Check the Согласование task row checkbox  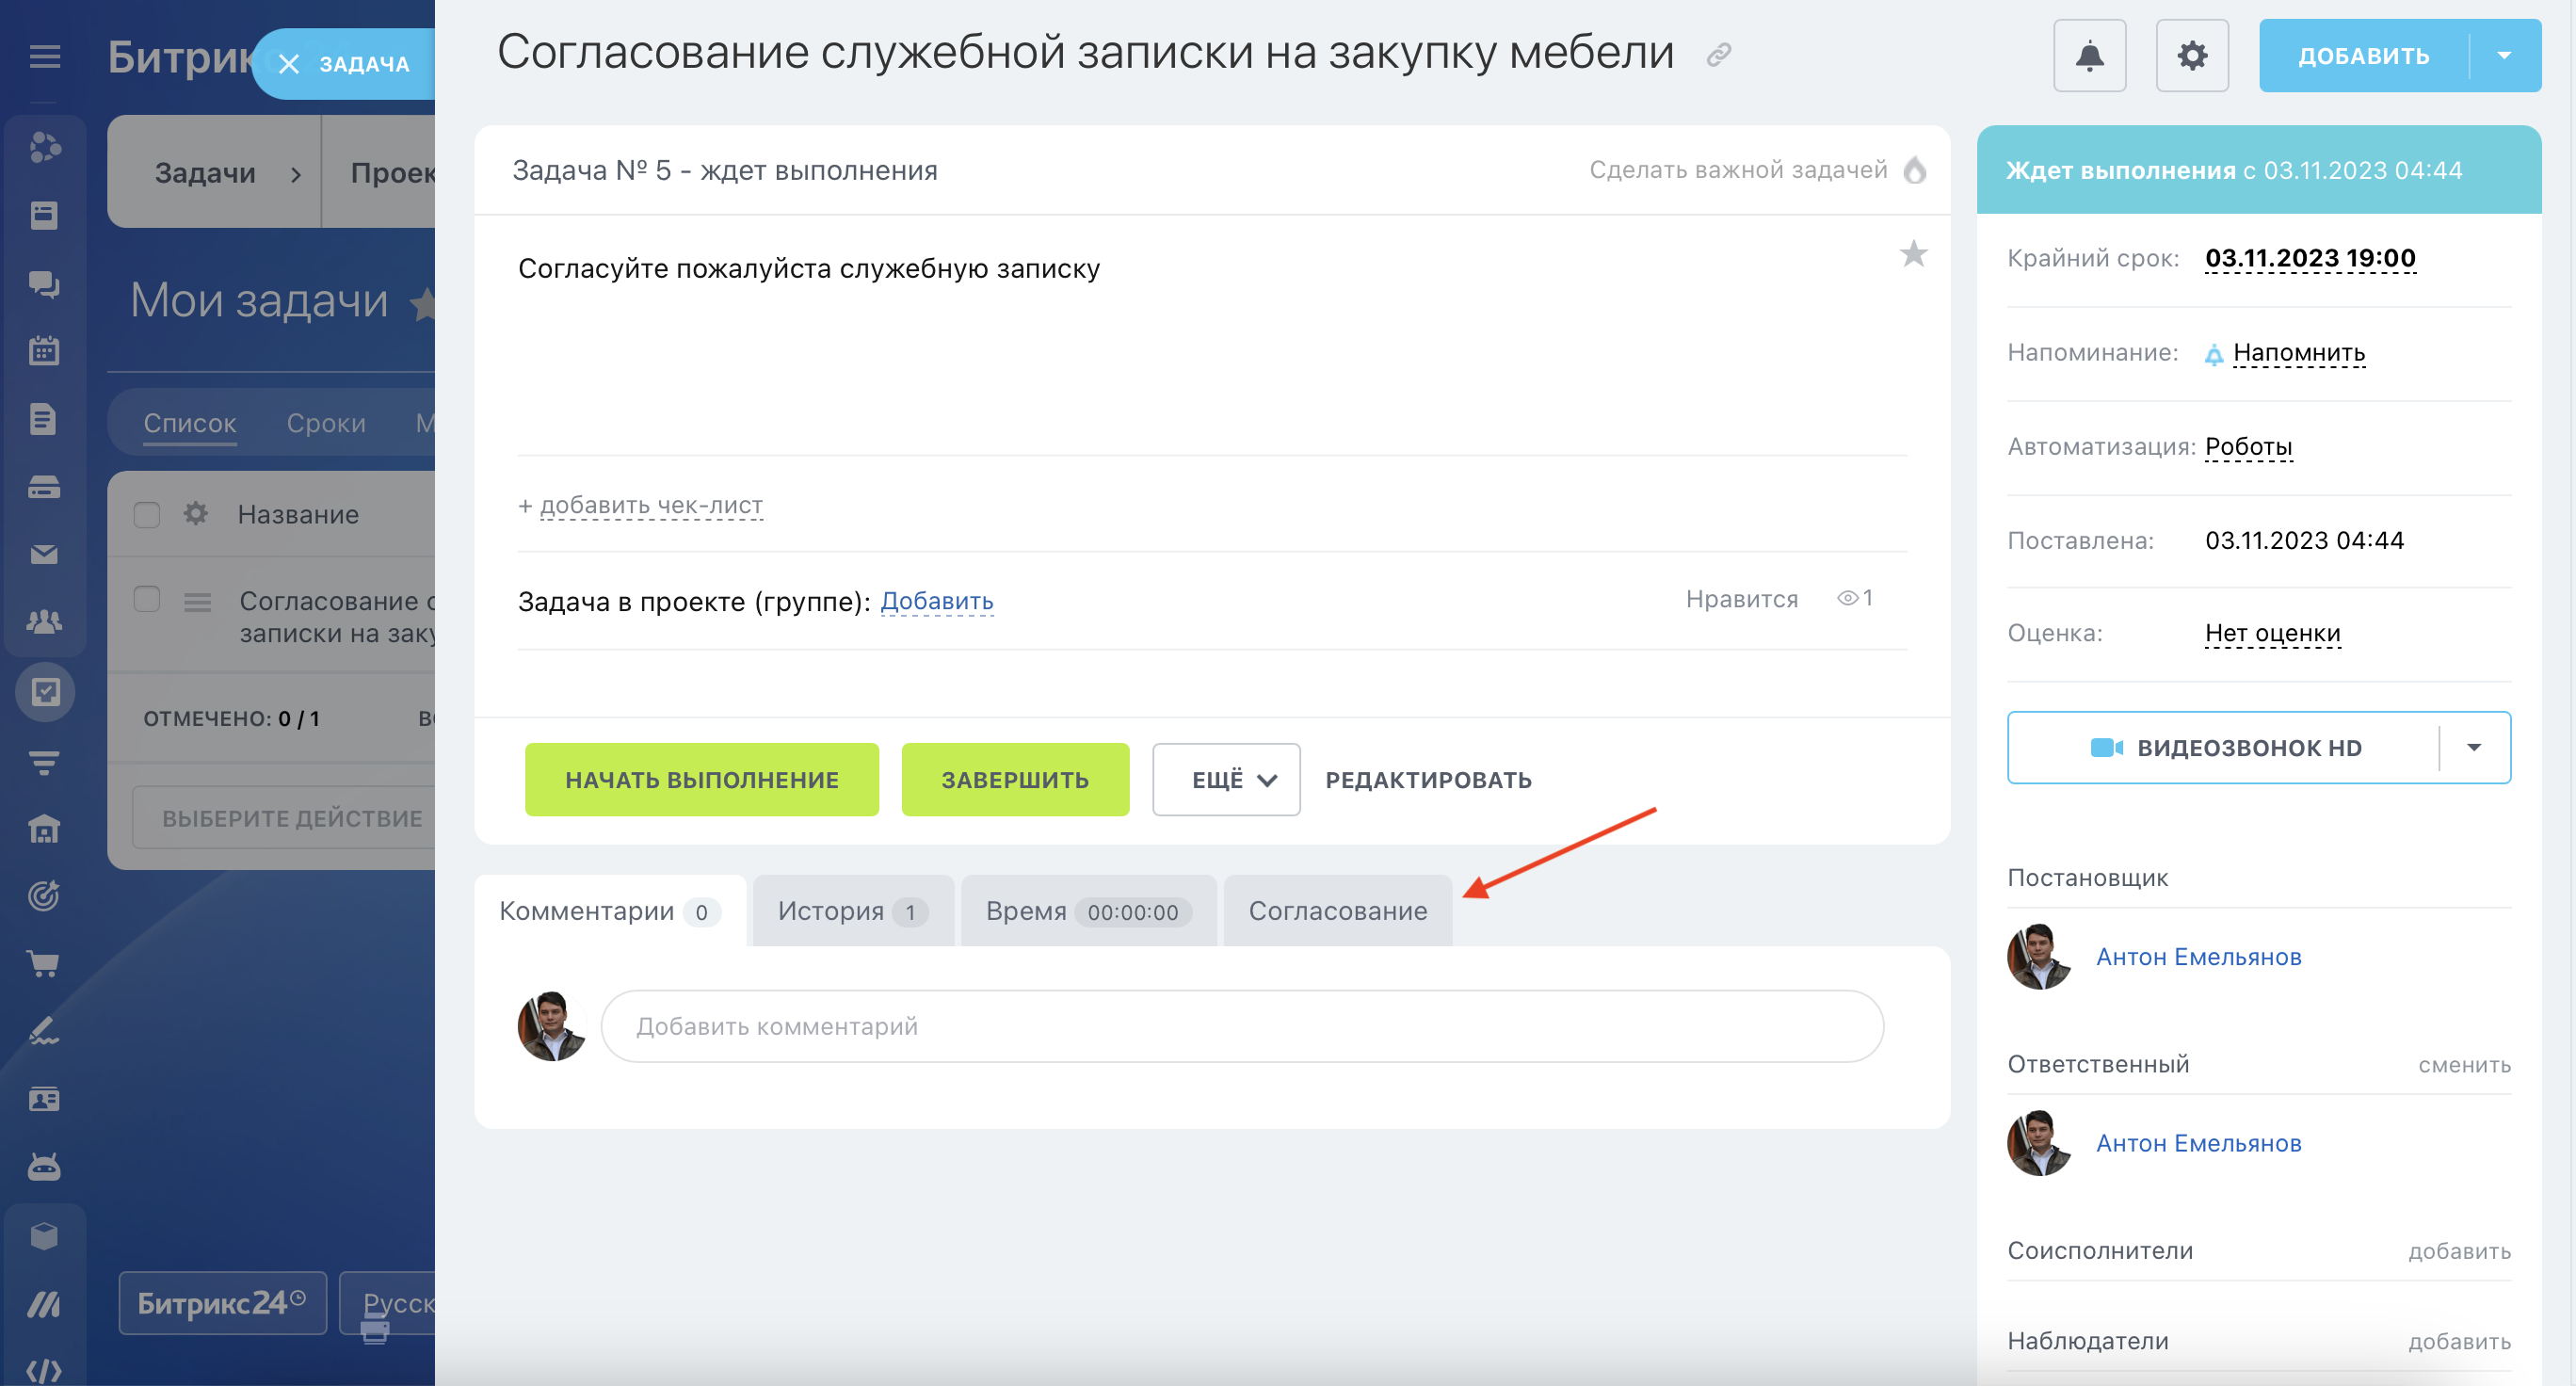(147, 599)
